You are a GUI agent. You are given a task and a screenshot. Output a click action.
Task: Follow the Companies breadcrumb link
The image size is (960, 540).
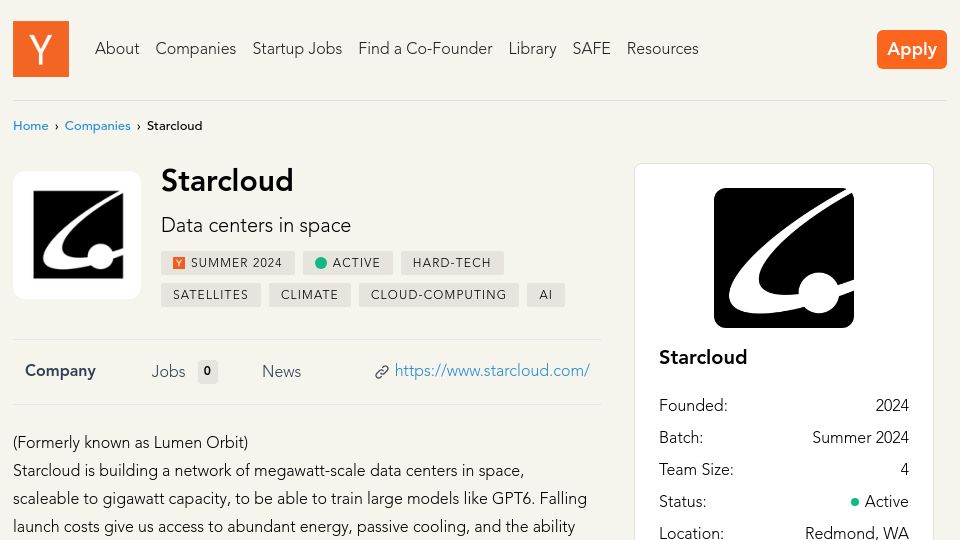click(97, 126)
